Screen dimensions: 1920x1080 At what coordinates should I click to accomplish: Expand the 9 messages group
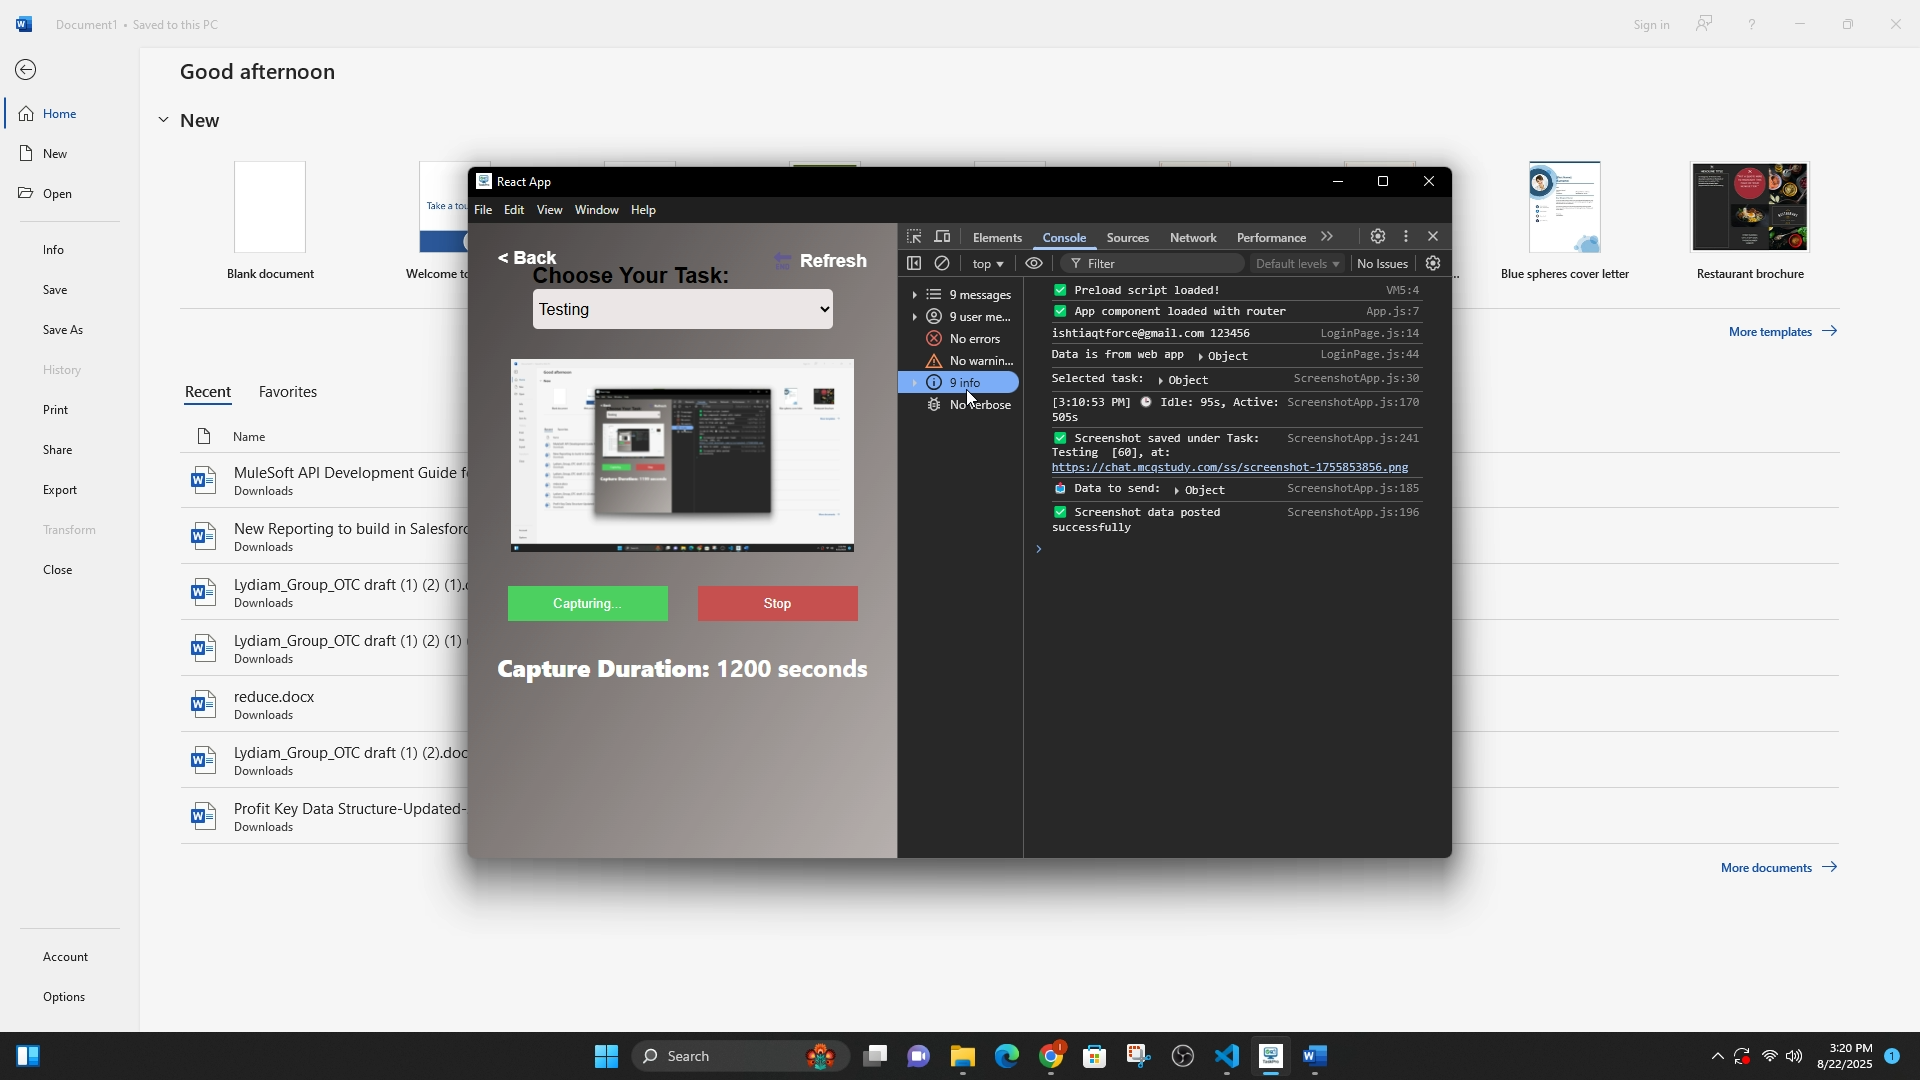coord(915,295)
